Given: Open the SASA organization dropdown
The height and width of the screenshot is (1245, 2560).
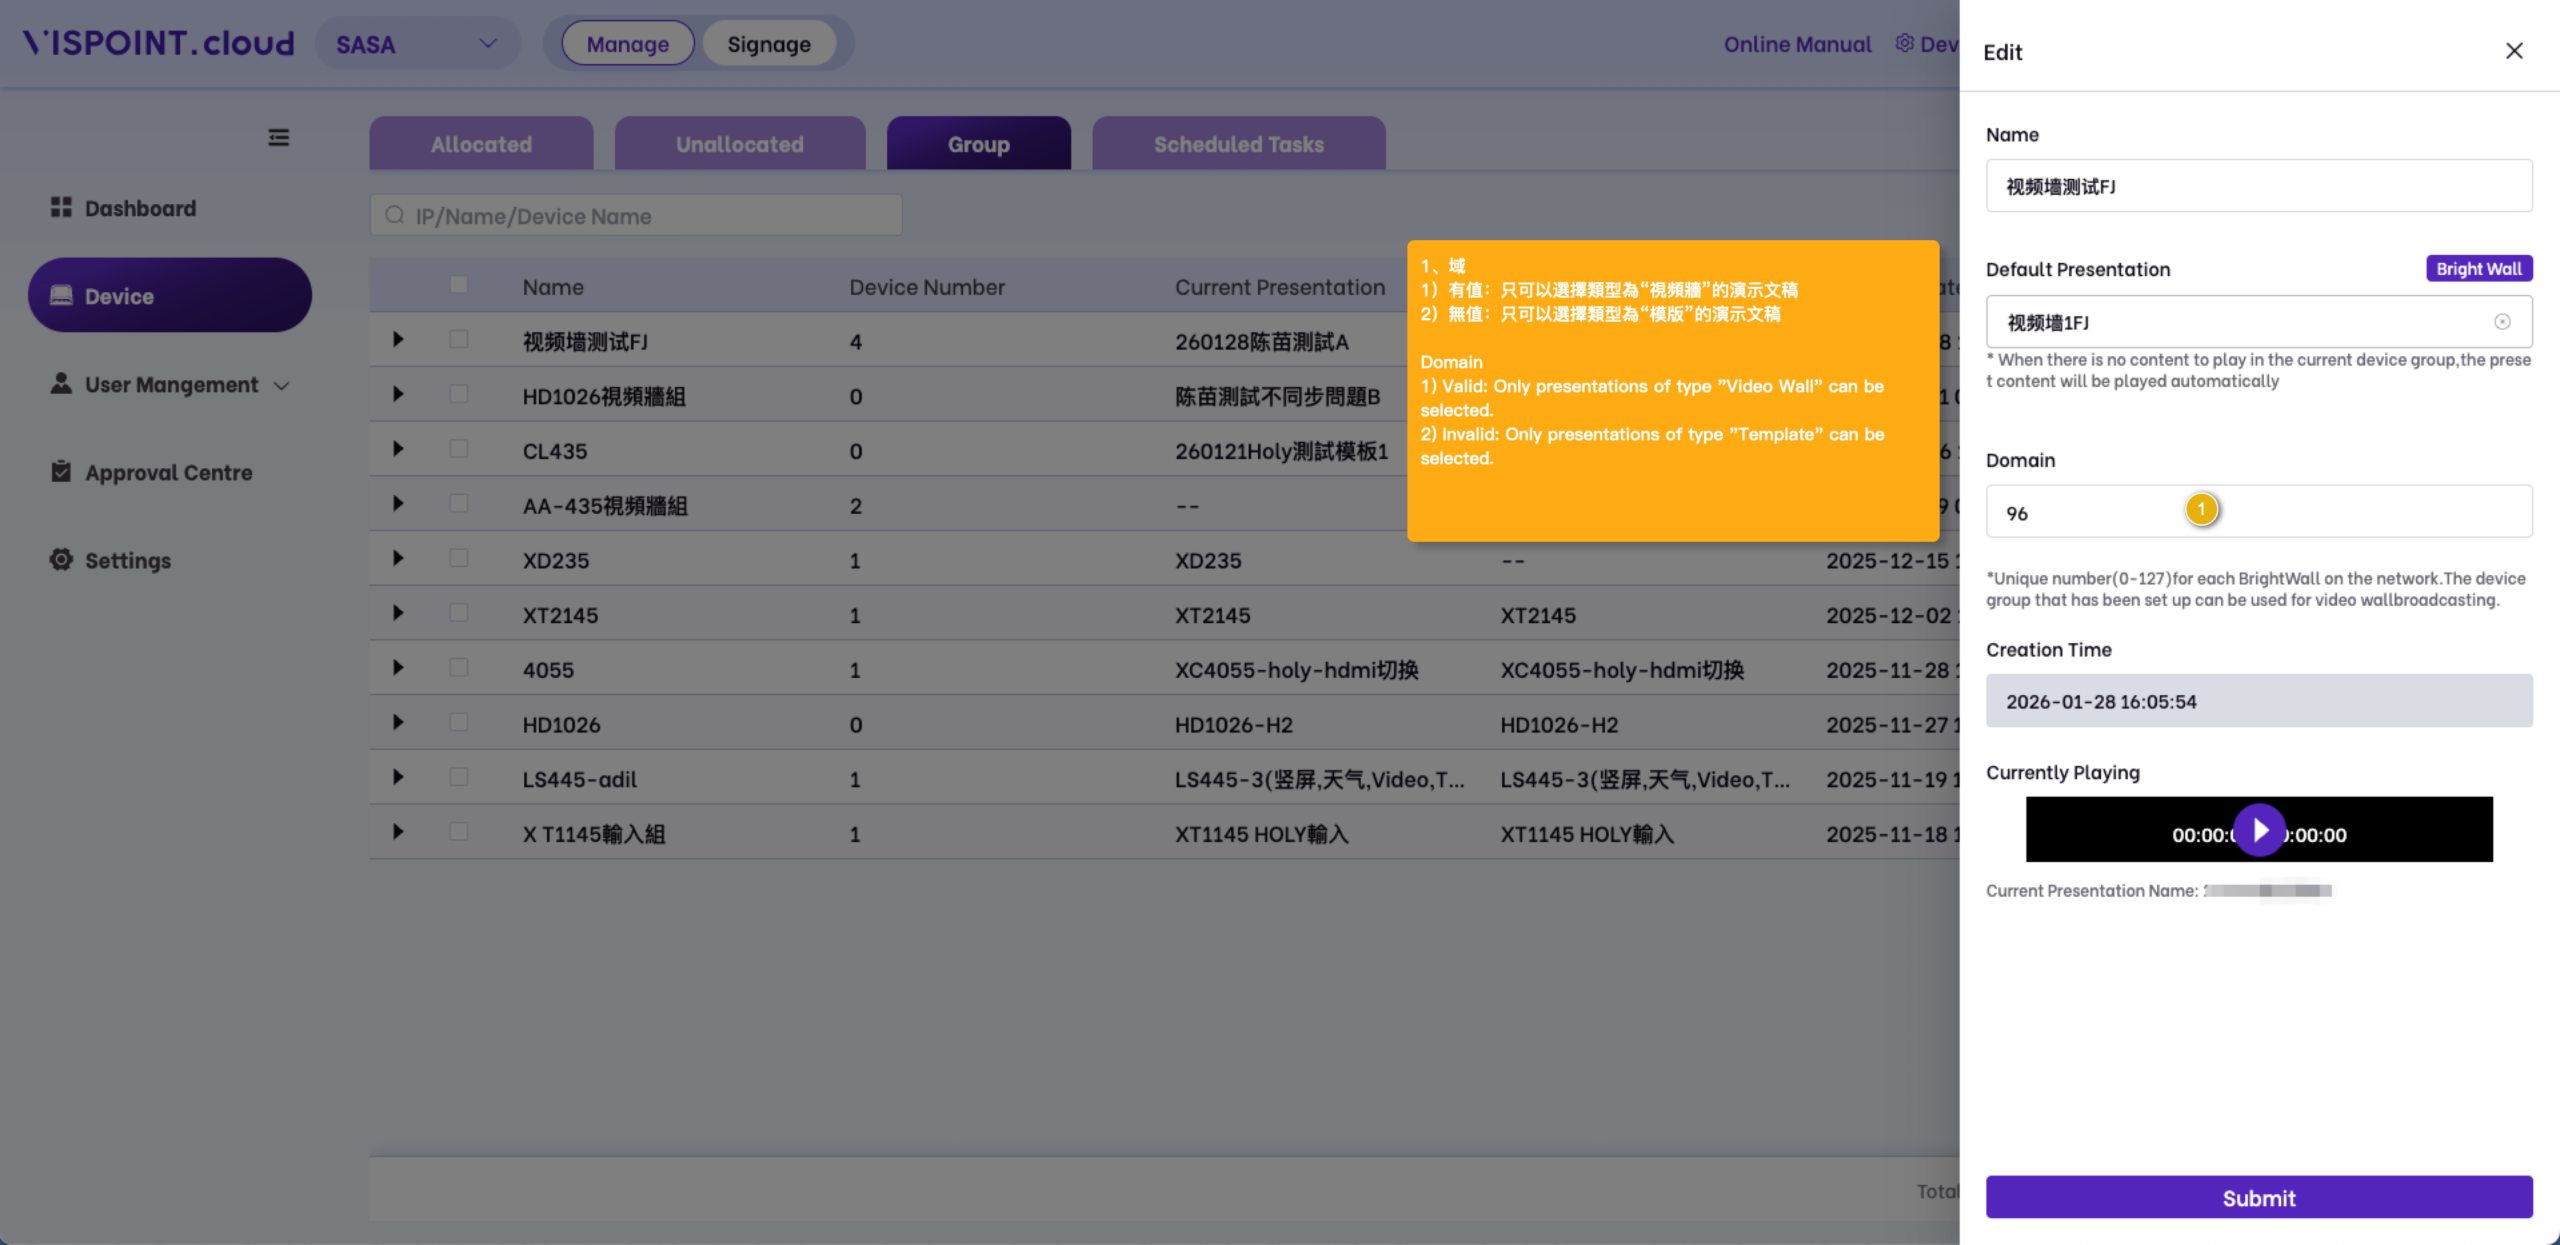Looking at the screenshot, I should click(x=417, y=44).
